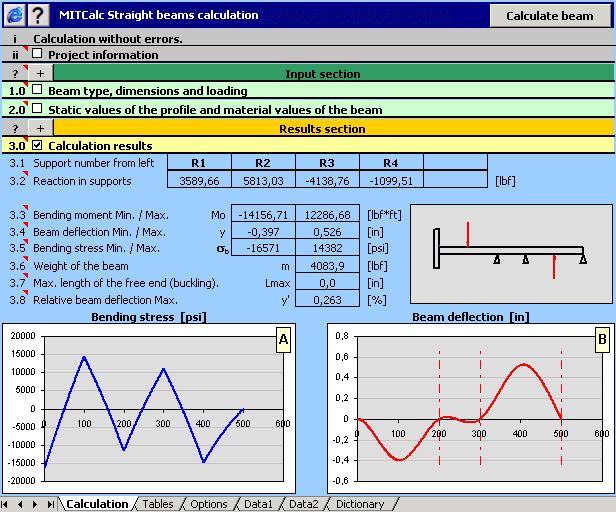The image size is (616, 512).
Task: Expand Input section with plus button
Action: 40,73
